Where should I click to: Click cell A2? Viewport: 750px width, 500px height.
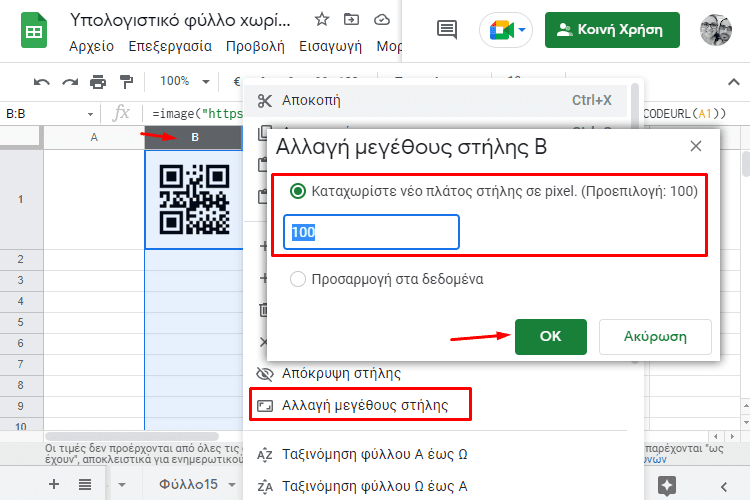(94, 260)
